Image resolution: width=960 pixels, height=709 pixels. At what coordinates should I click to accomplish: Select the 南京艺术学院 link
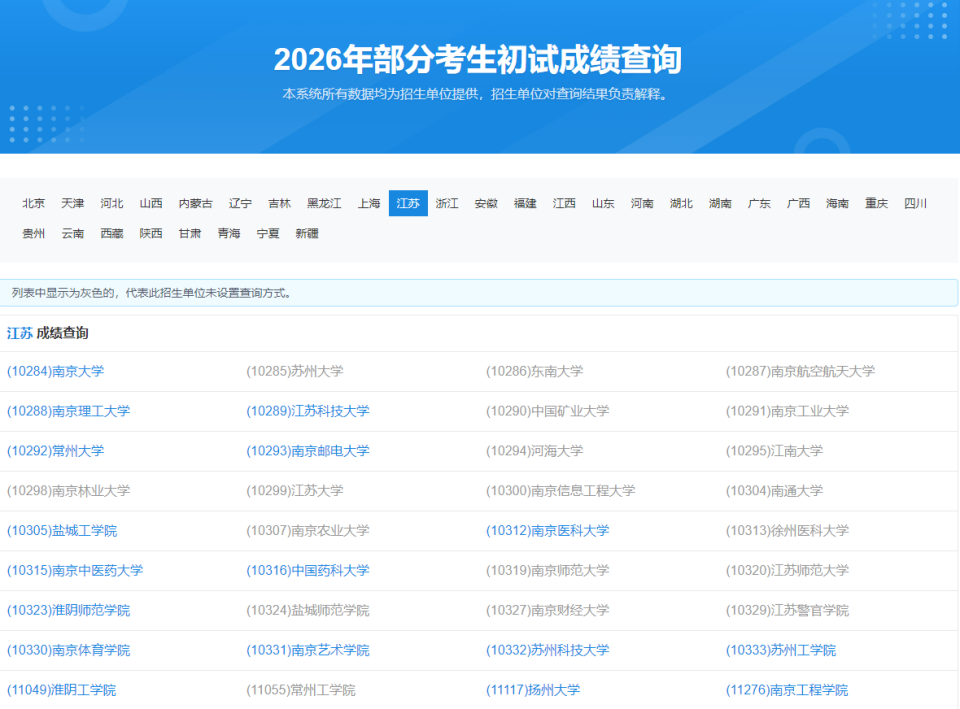[308, 650]
